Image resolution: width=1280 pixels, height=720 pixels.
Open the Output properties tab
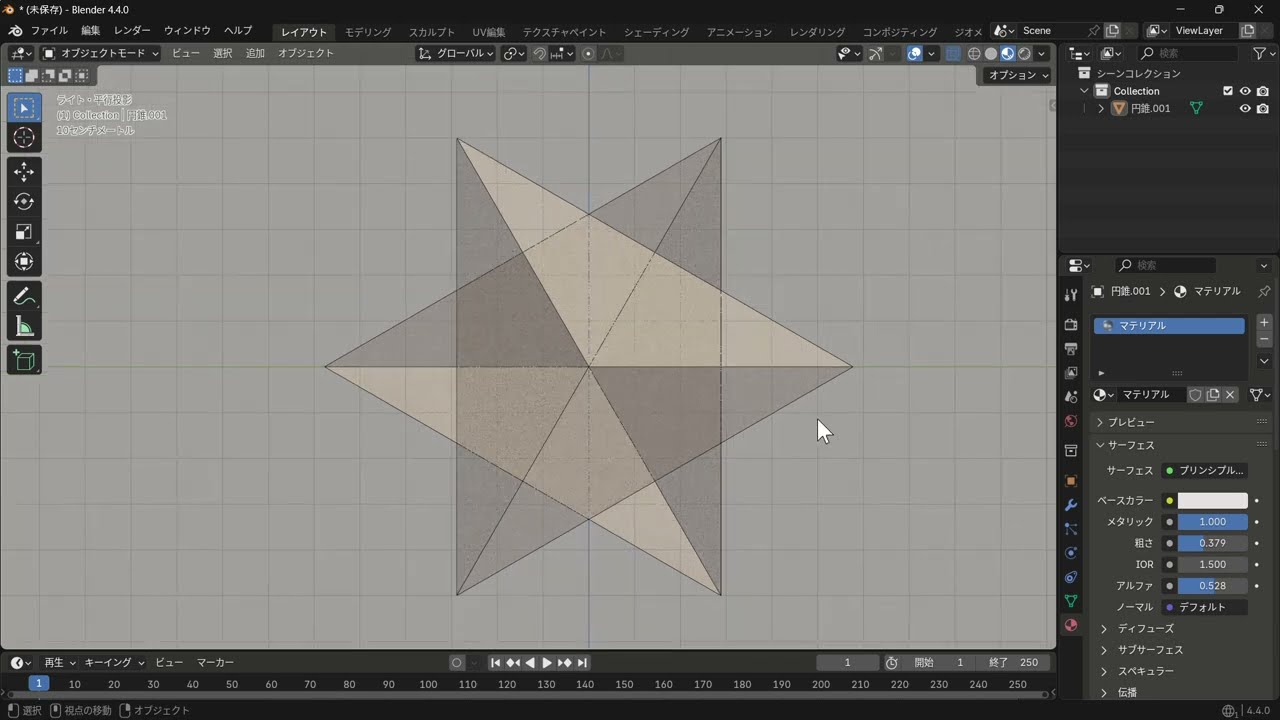coord(1071,349)
